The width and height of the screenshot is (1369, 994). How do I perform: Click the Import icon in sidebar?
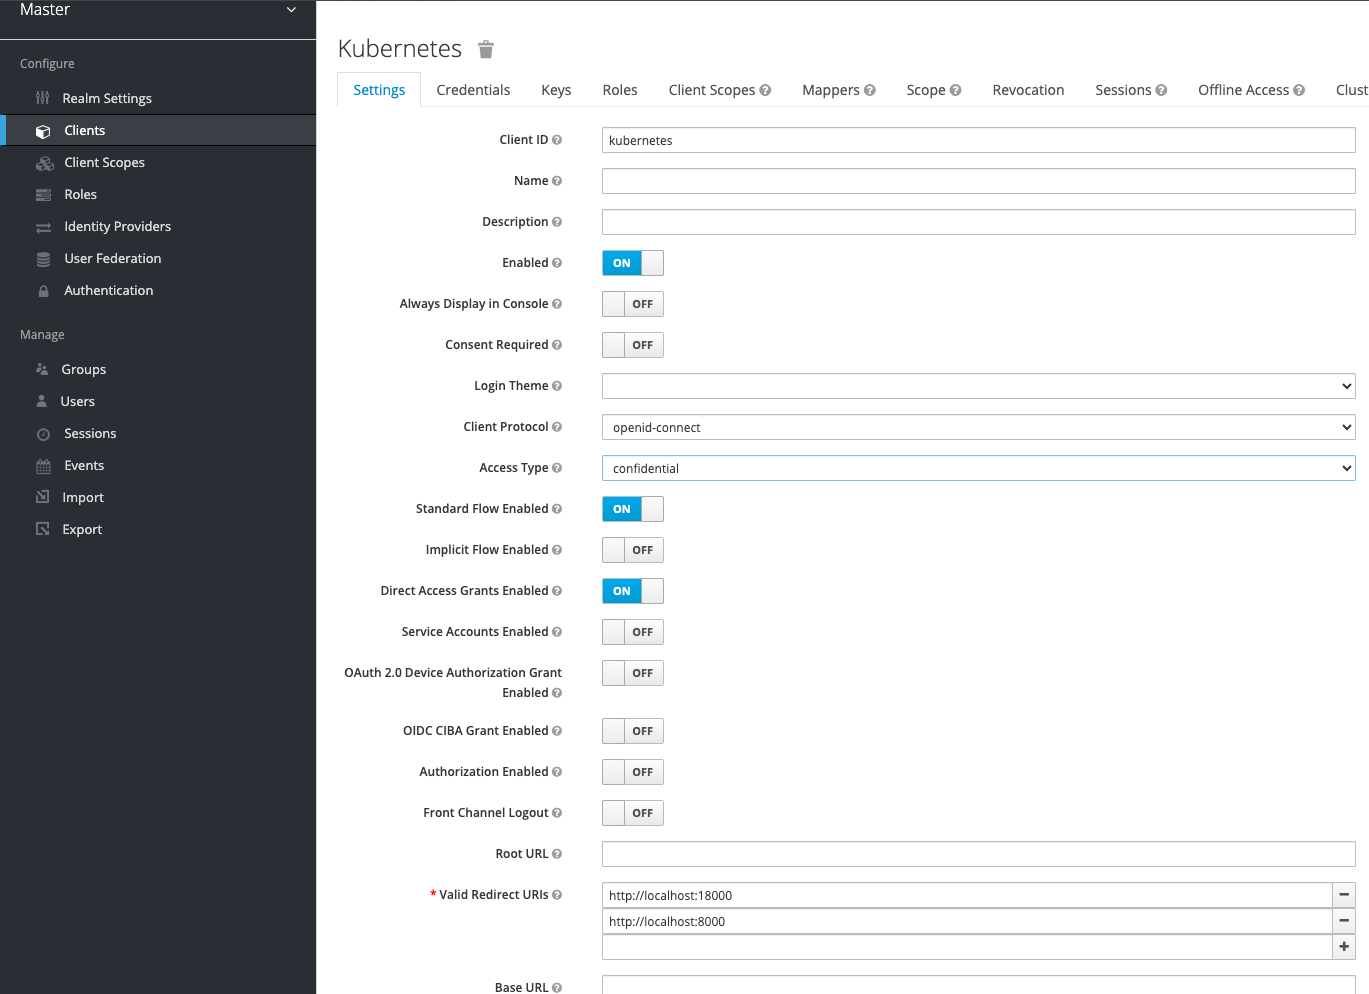42,497
